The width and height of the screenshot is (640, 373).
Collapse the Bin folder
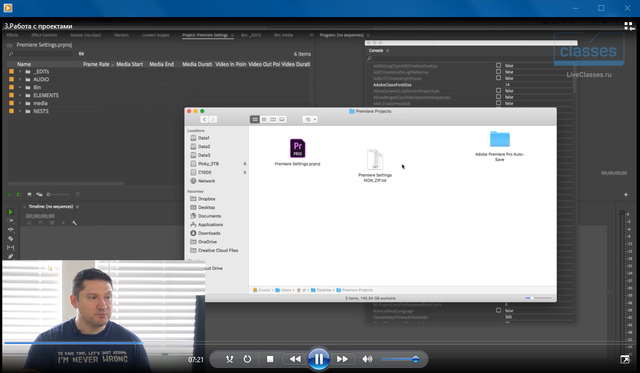tap(20, 87)
